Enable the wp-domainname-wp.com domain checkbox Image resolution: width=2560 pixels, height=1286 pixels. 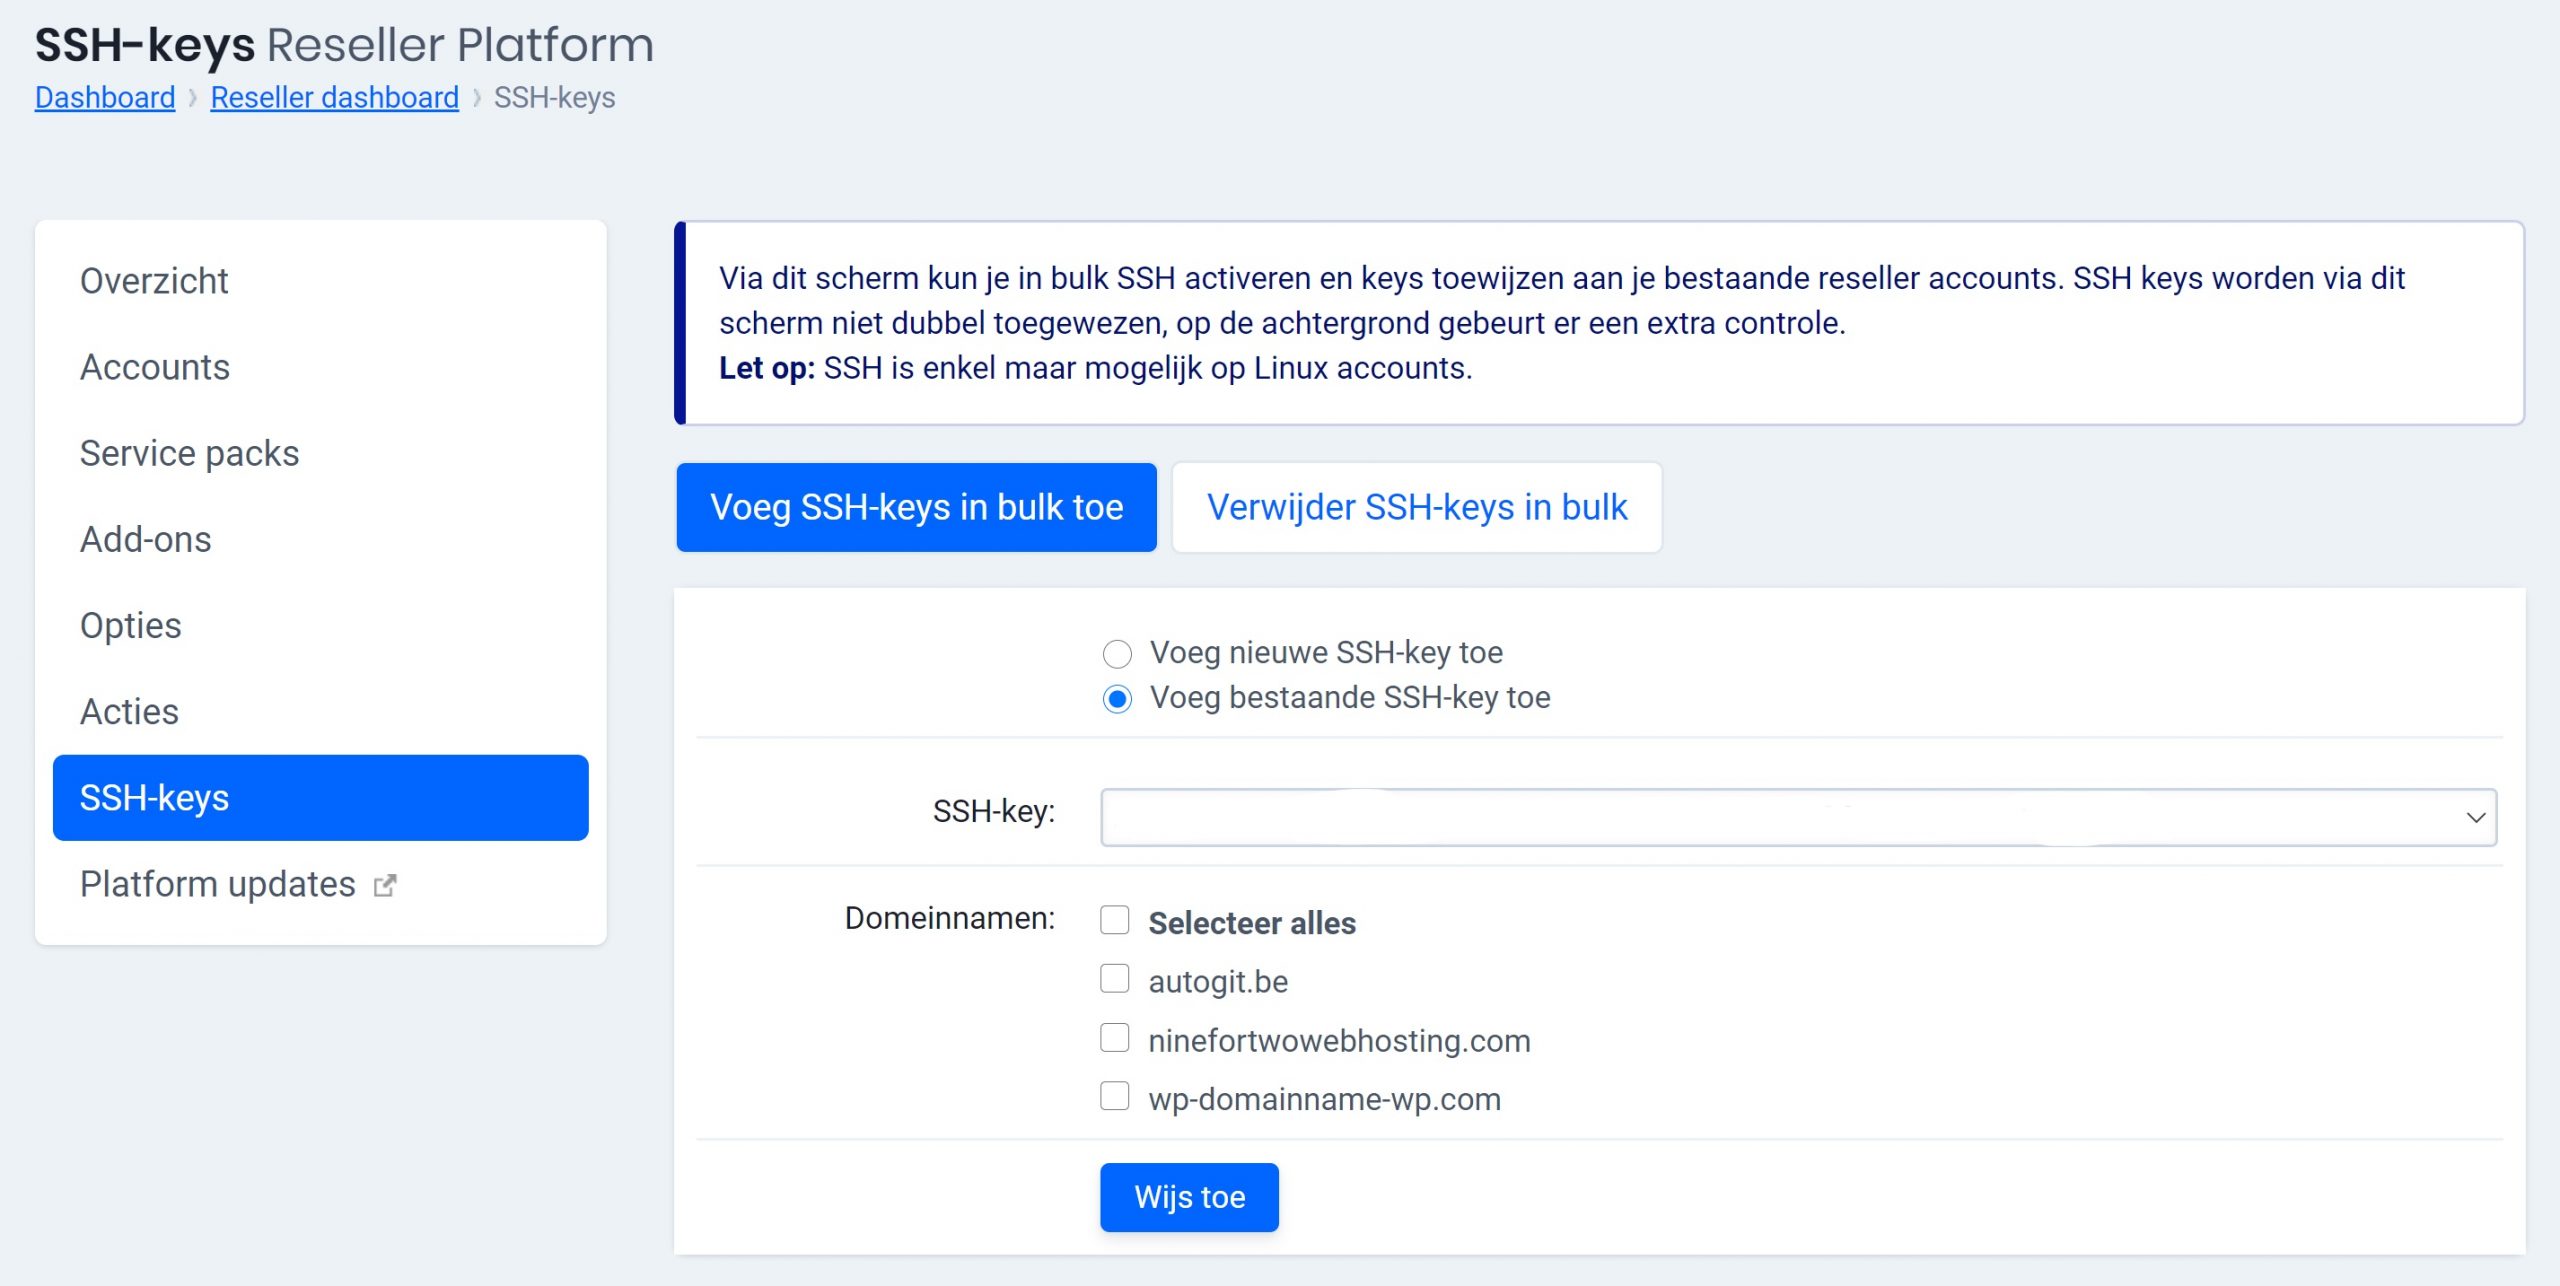click(x=1115, y=1099)
